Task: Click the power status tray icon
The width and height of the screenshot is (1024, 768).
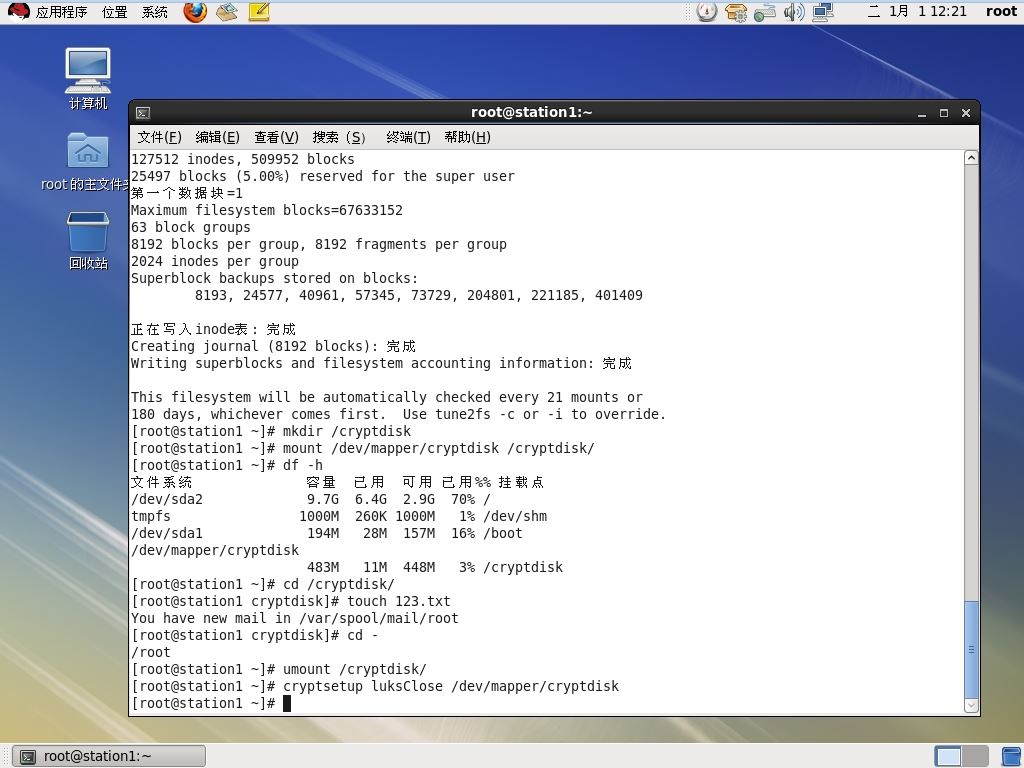Action: coord(706,12)
